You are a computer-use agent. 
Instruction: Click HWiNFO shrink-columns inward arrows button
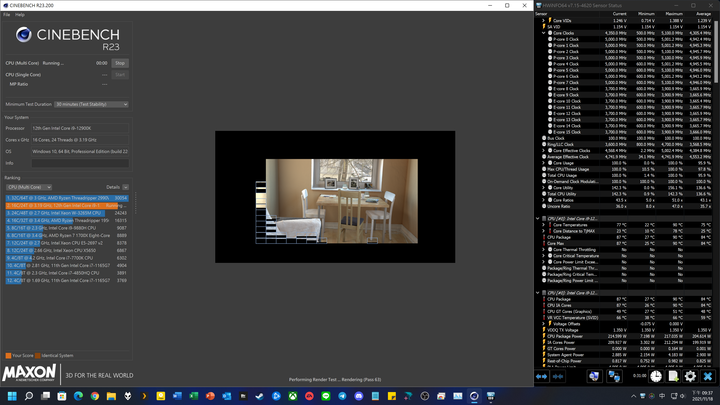(558, 377)
